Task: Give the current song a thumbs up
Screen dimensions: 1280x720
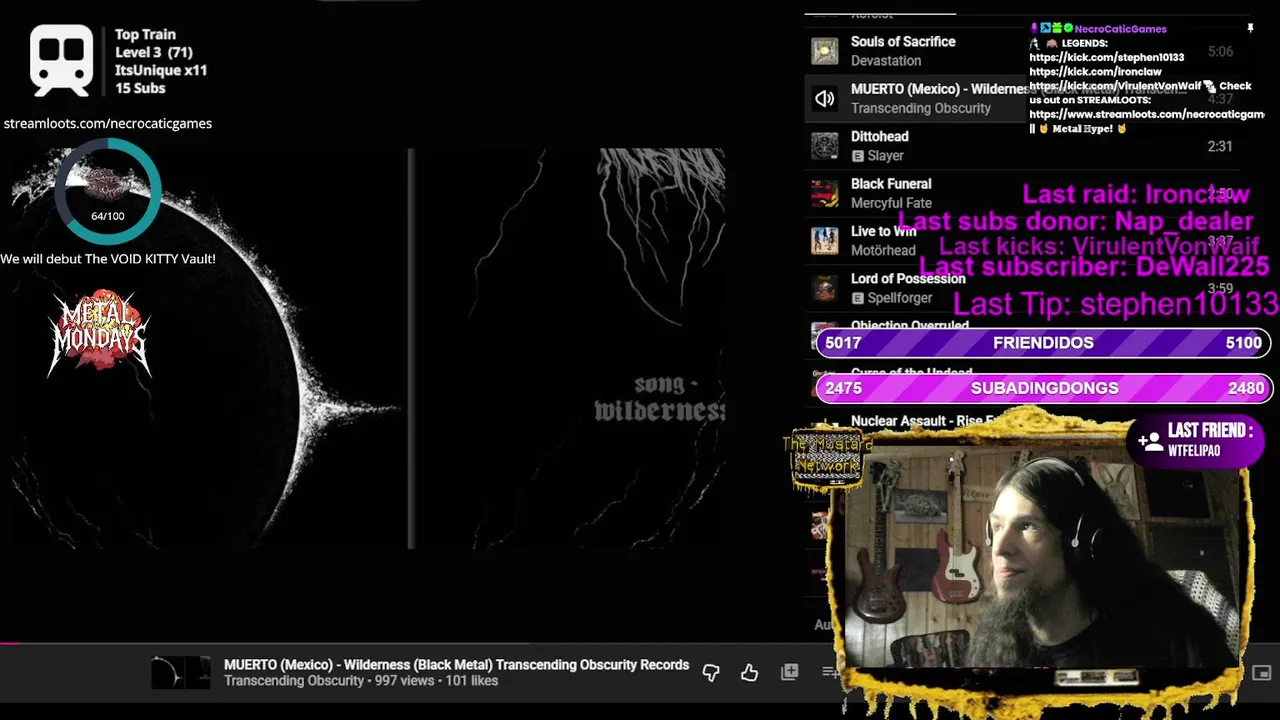Action: (749, 673)
